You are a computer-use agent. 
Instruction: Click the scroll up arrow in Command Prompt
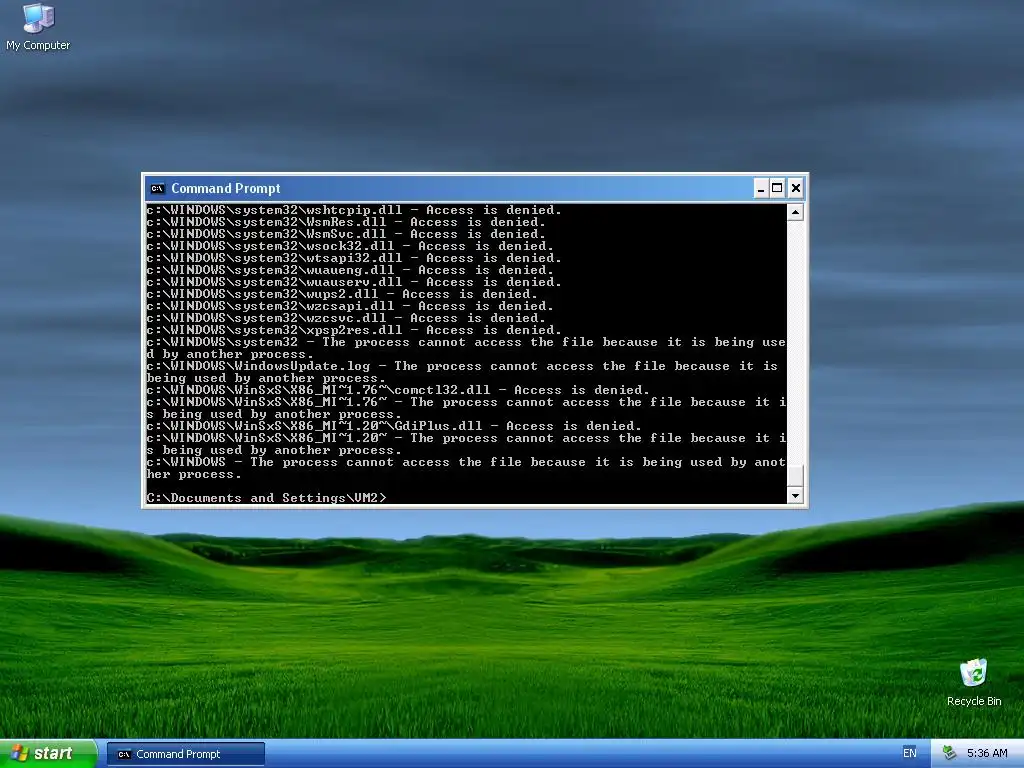[795, 212]
